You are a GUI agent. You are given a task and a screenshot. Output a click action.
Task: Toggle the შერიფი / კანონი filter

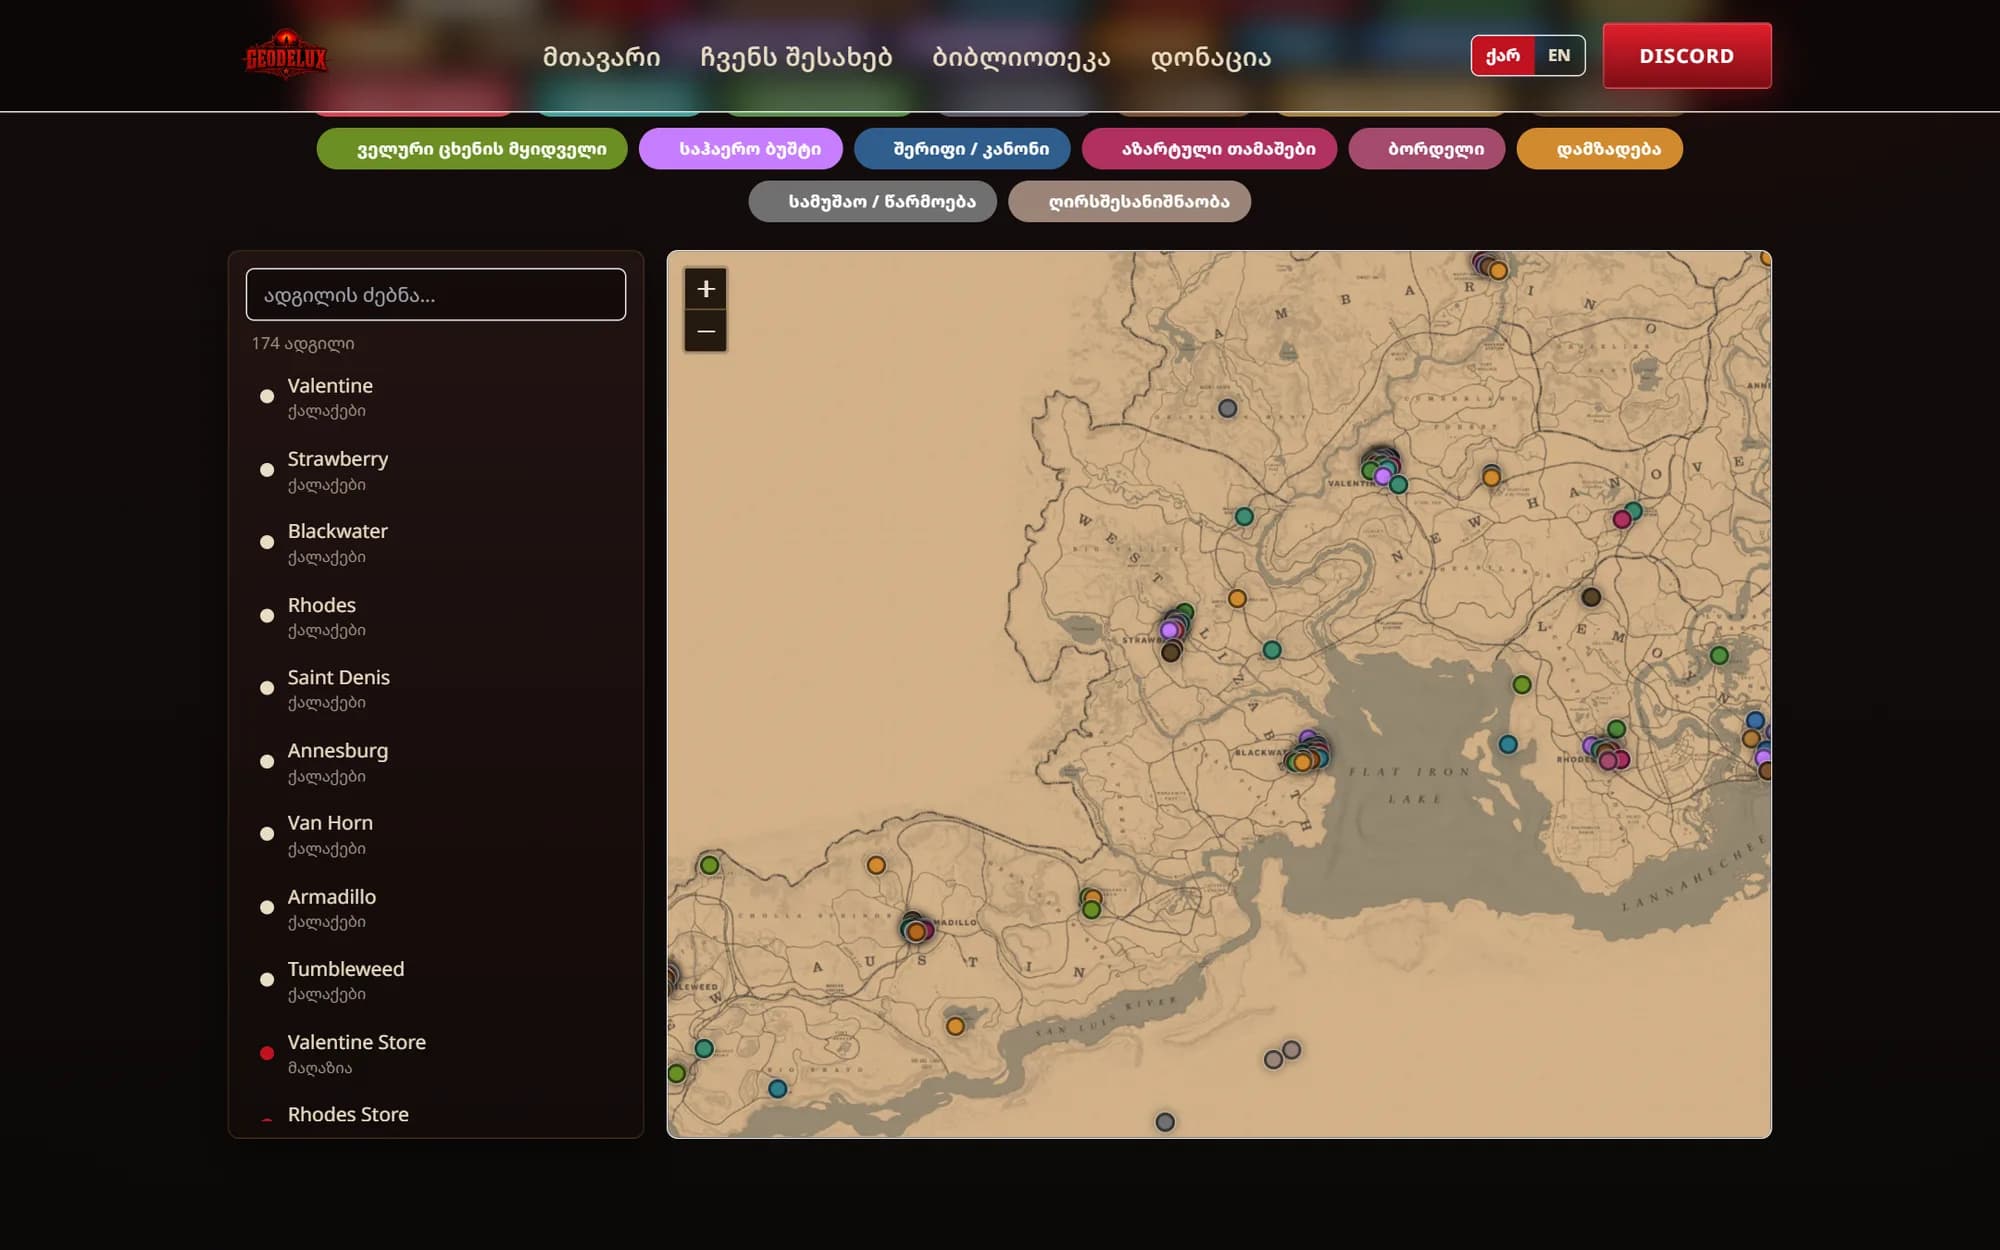[962, 149]
